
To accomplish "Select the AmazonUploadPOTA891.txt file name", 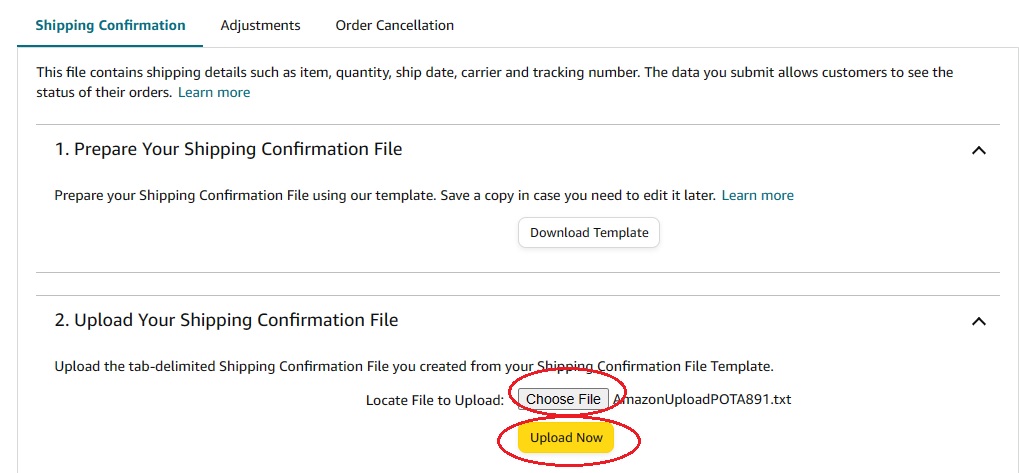I will (702, 399).
